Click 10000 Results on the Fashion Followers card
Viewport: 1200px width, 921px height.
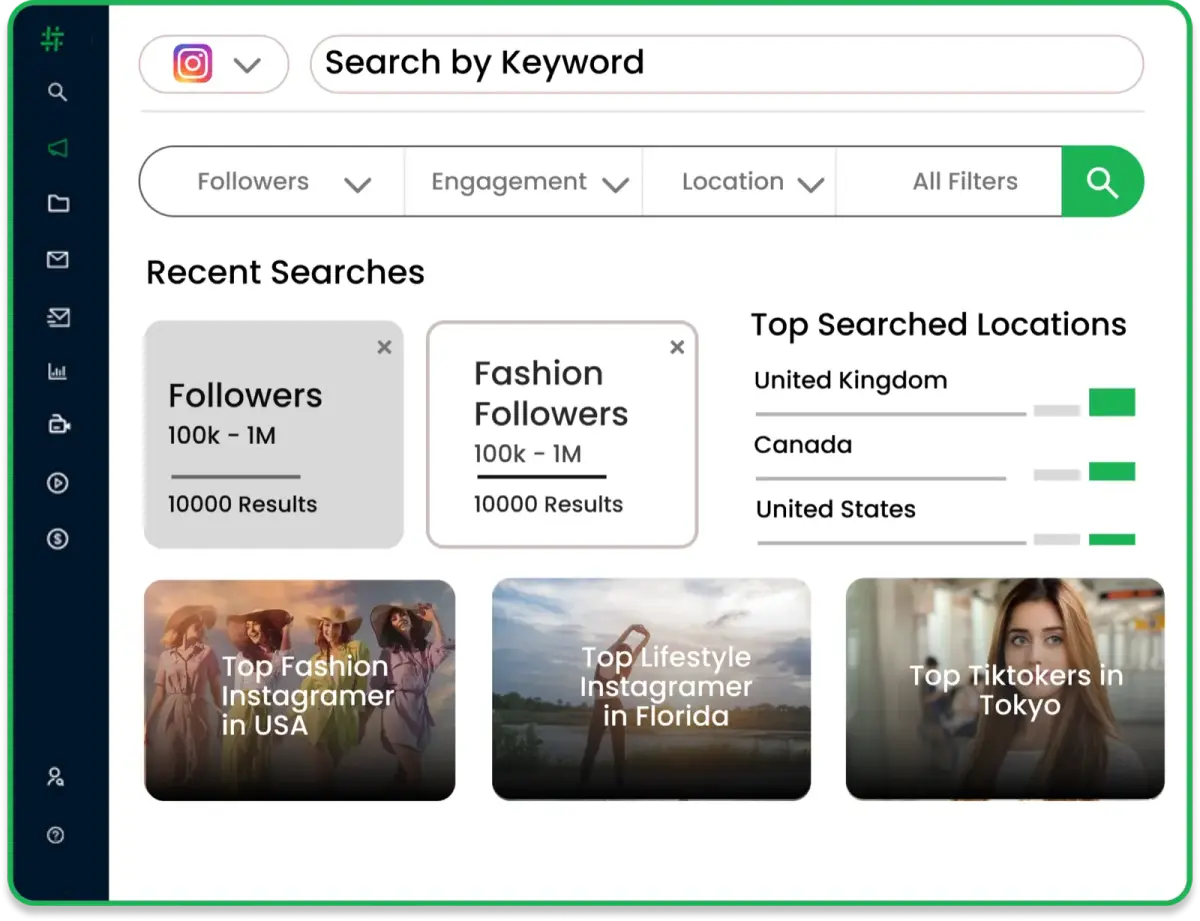pyautogui.click(x=548, y=505)
